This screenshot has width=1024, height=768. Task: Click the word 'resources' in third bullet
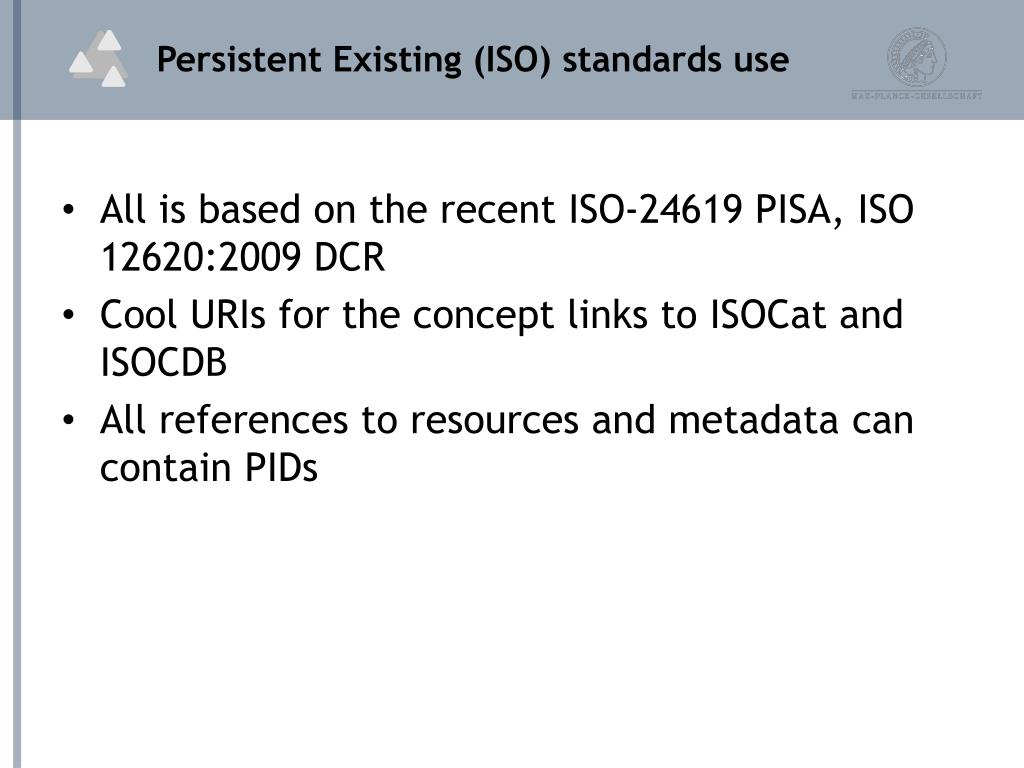[494, 420]
